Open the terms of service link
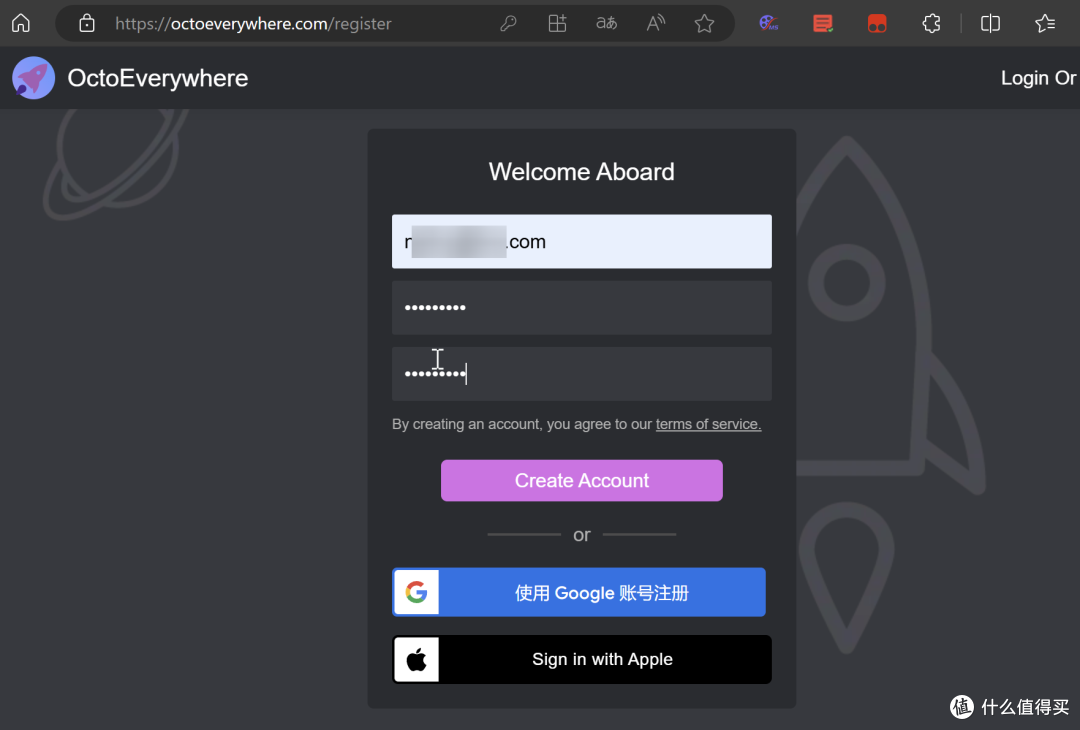 708,424
